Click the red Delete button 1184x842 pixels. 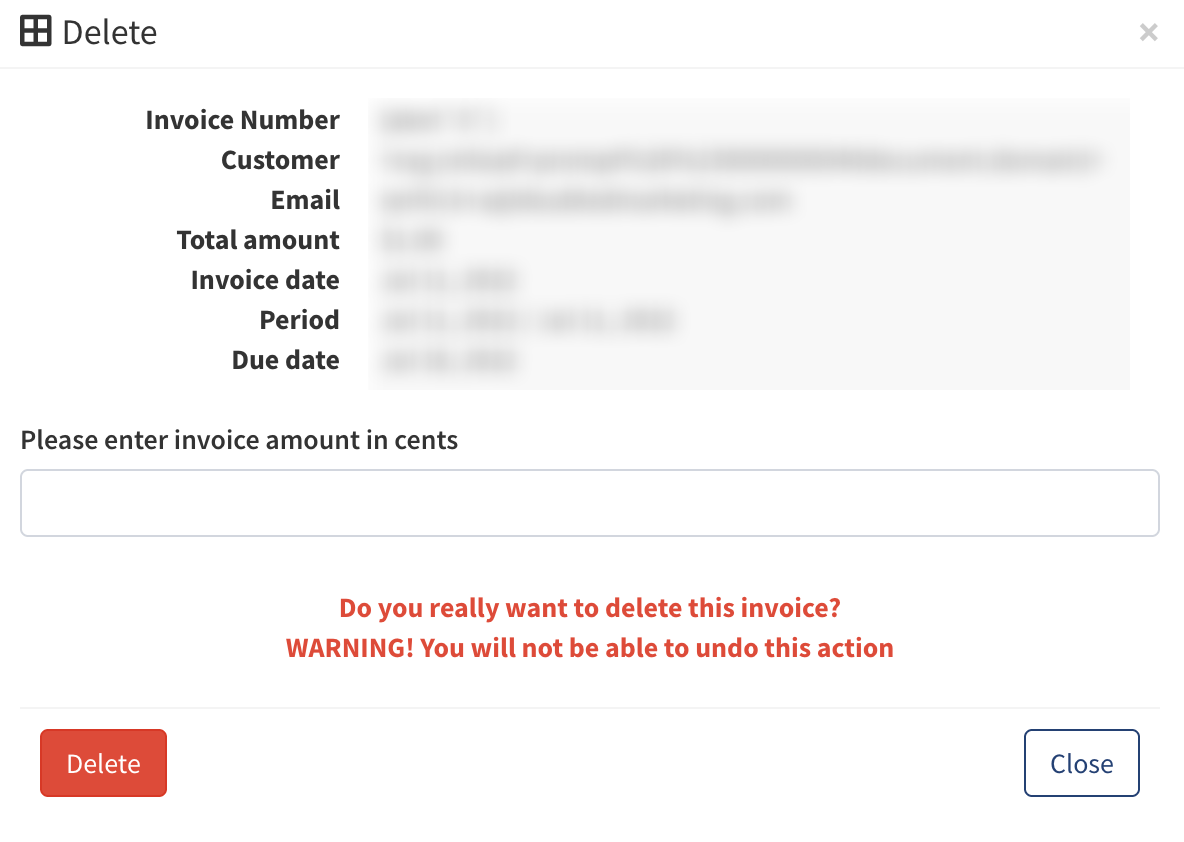pyautogui.click(x=103, y=763)
